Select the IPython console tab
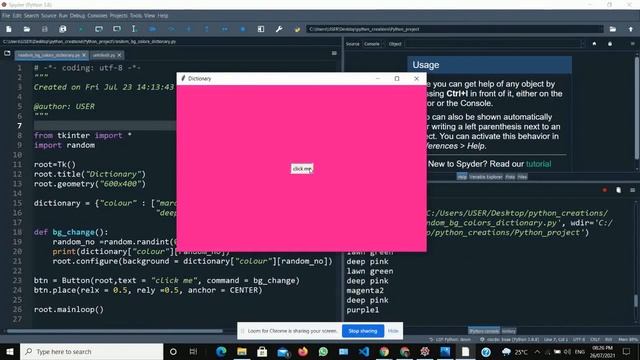The height and width of the screenshot is (360, 640). point(484,331)
